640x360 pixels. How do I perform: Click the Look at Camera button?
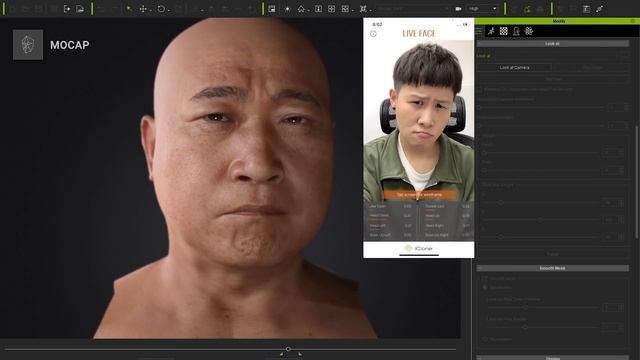coord(514,68)
